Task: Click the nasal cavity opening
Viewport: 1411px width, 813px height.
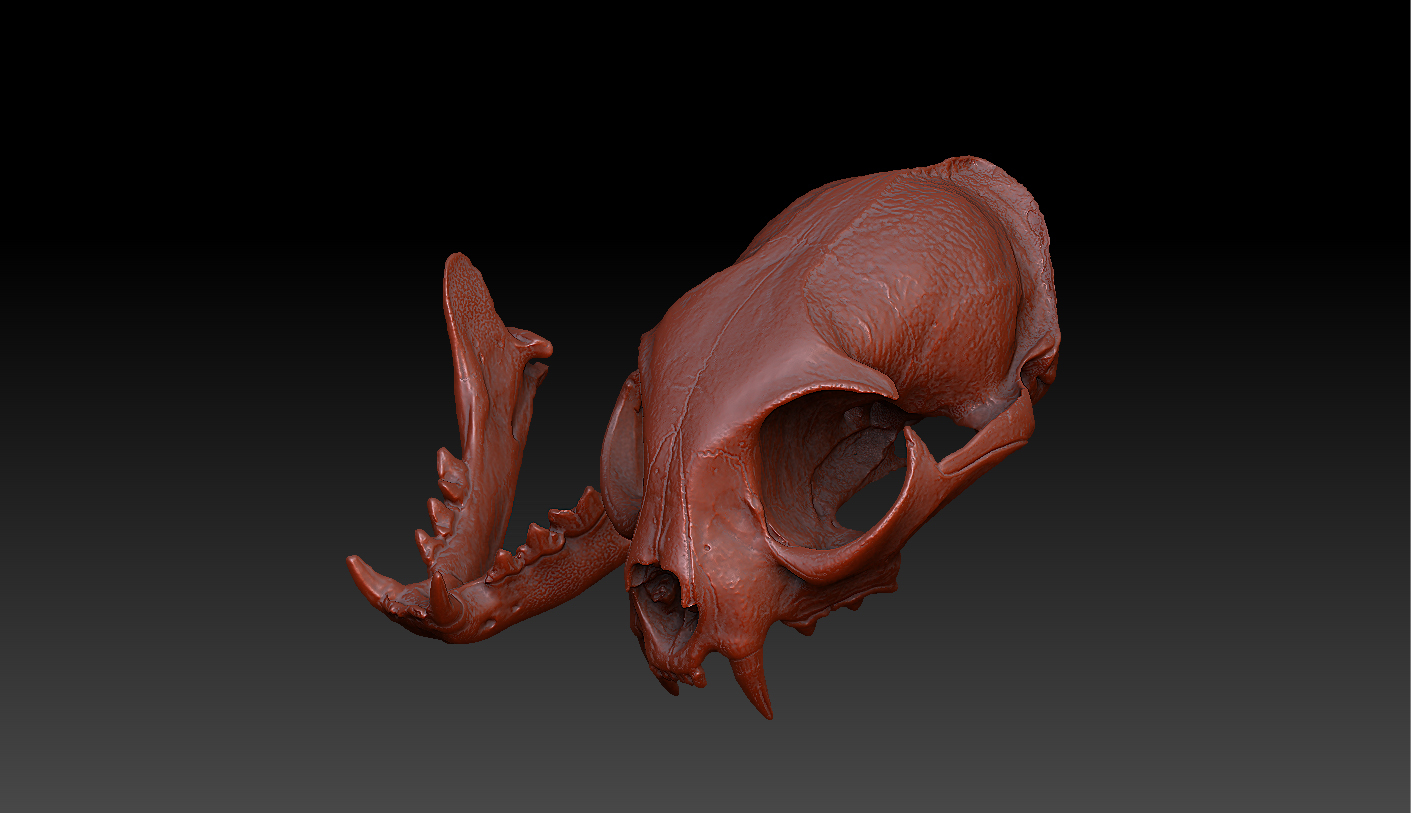Action: [x=665, y=600]
